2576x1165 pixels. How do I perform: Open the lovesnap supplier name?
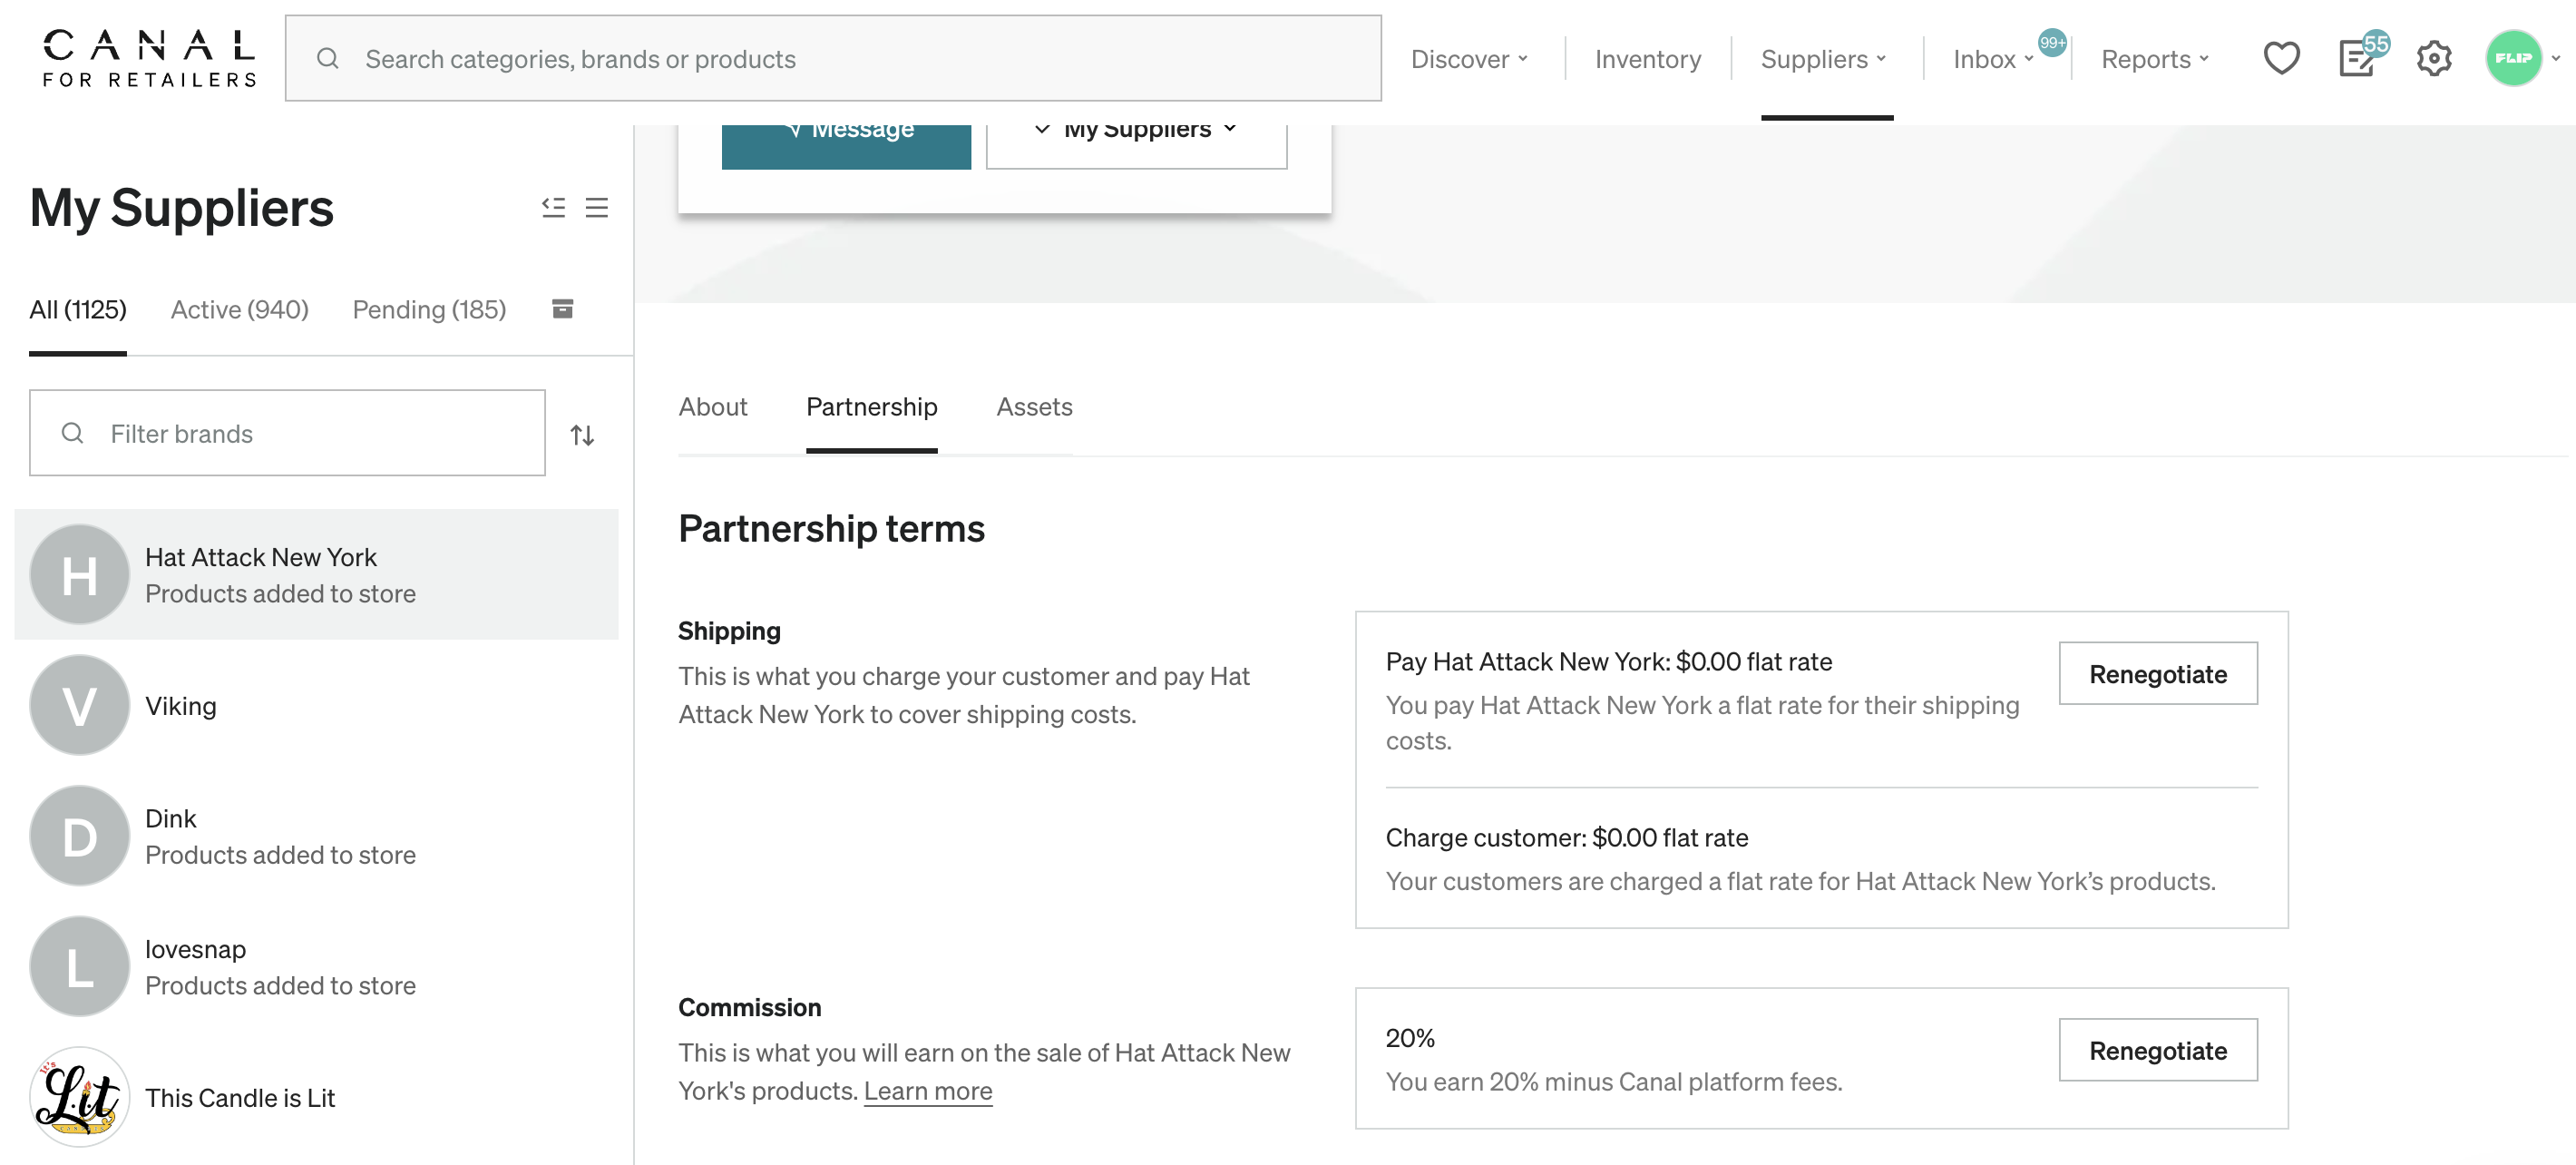click(195, 949)
